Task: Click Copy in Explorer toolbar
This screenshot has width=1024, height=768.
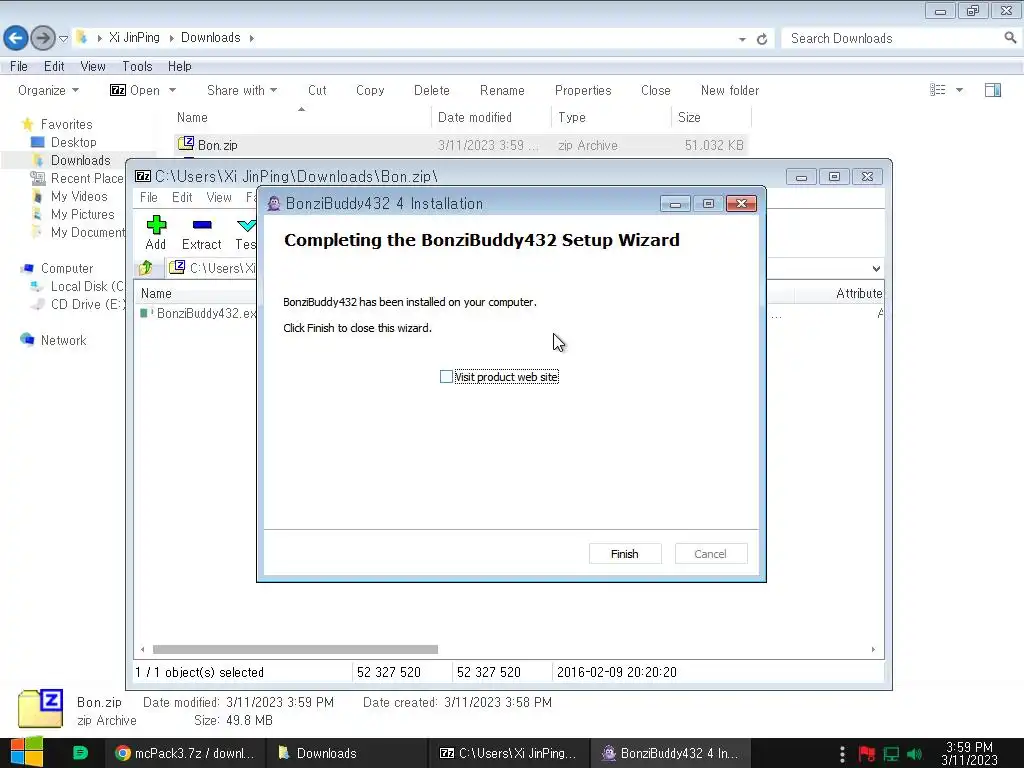Action: pyautogui.click(x=370, y=90)
